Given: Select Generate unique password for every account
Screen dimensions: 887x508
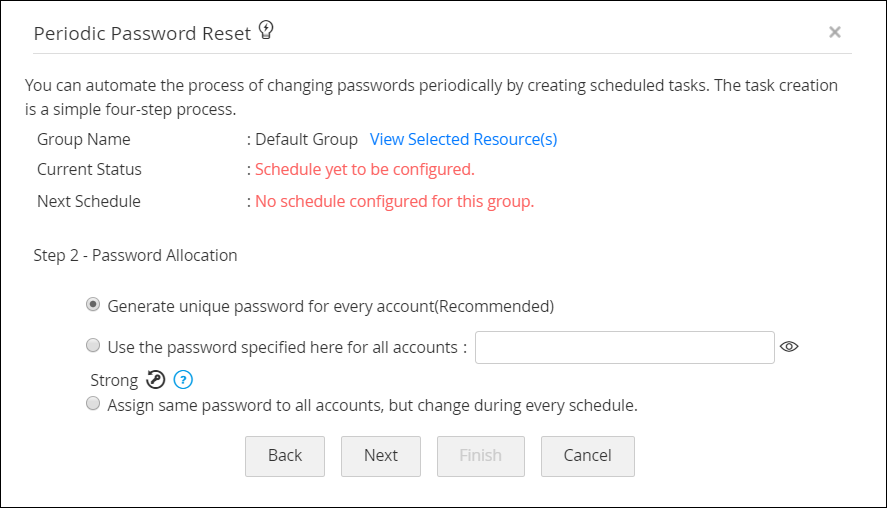Looking at the screenshot, I should (x=93, y=304).
